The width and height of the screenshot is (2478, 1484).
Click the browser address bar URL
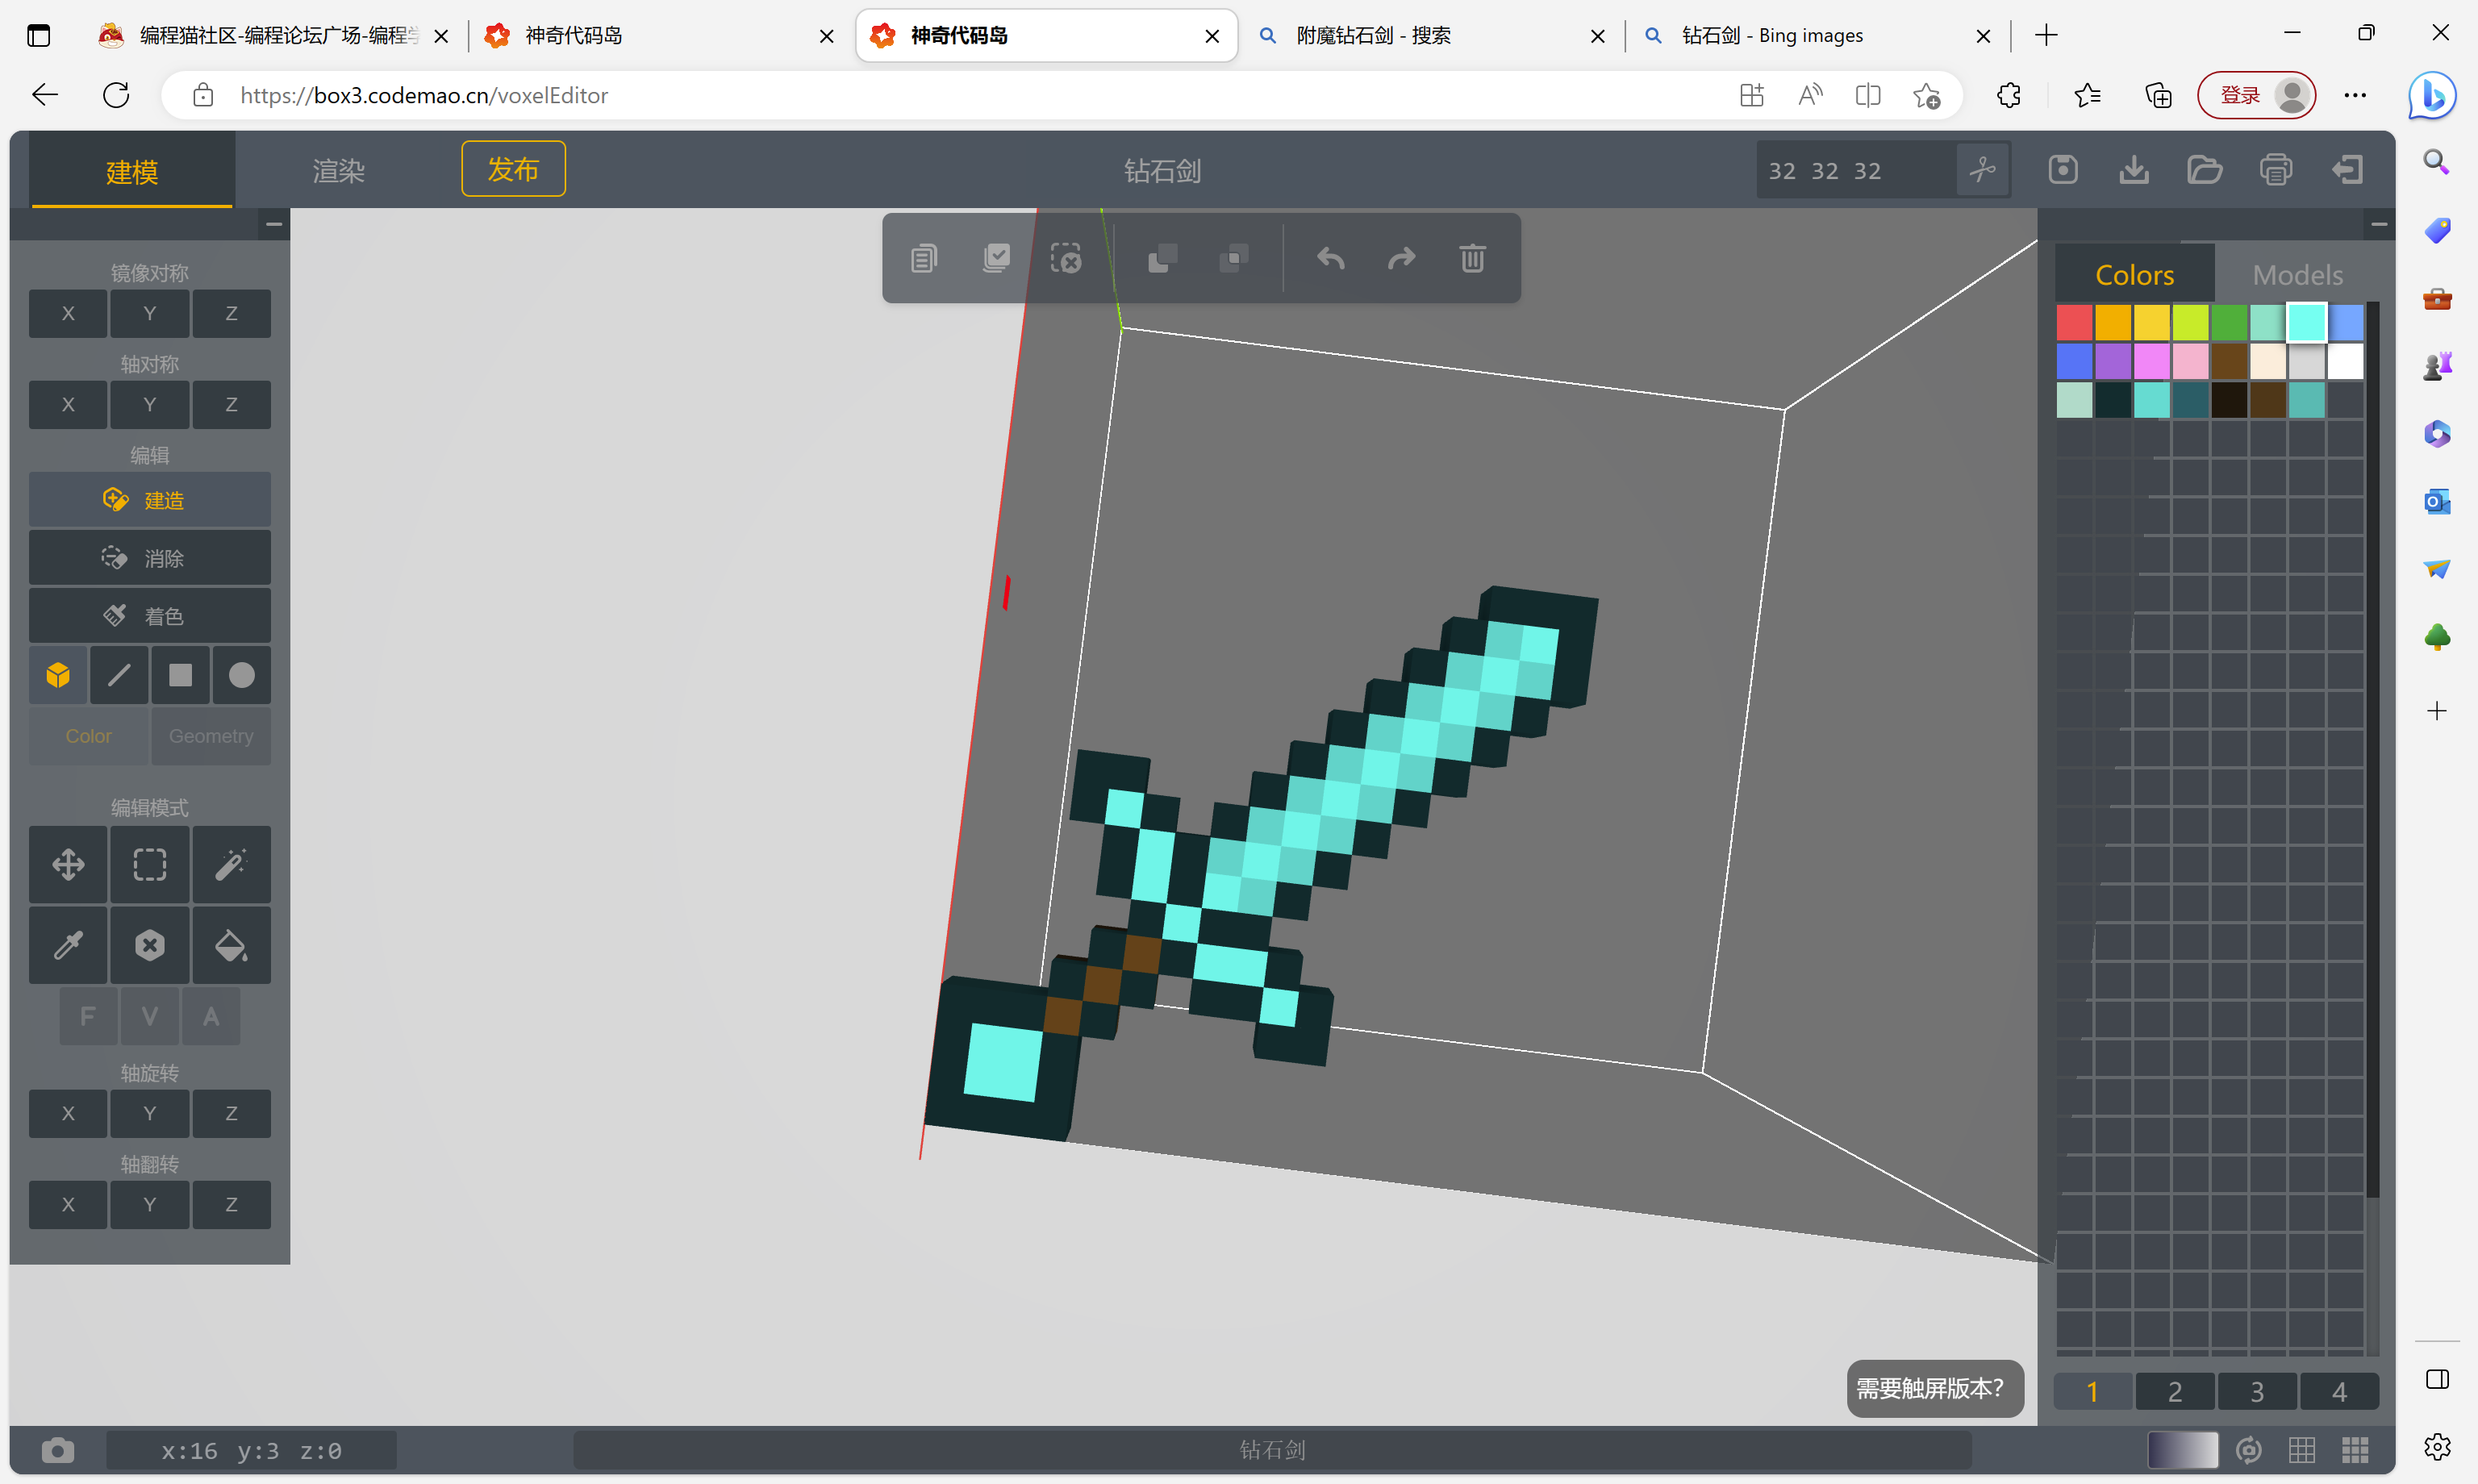coord(424,95)
